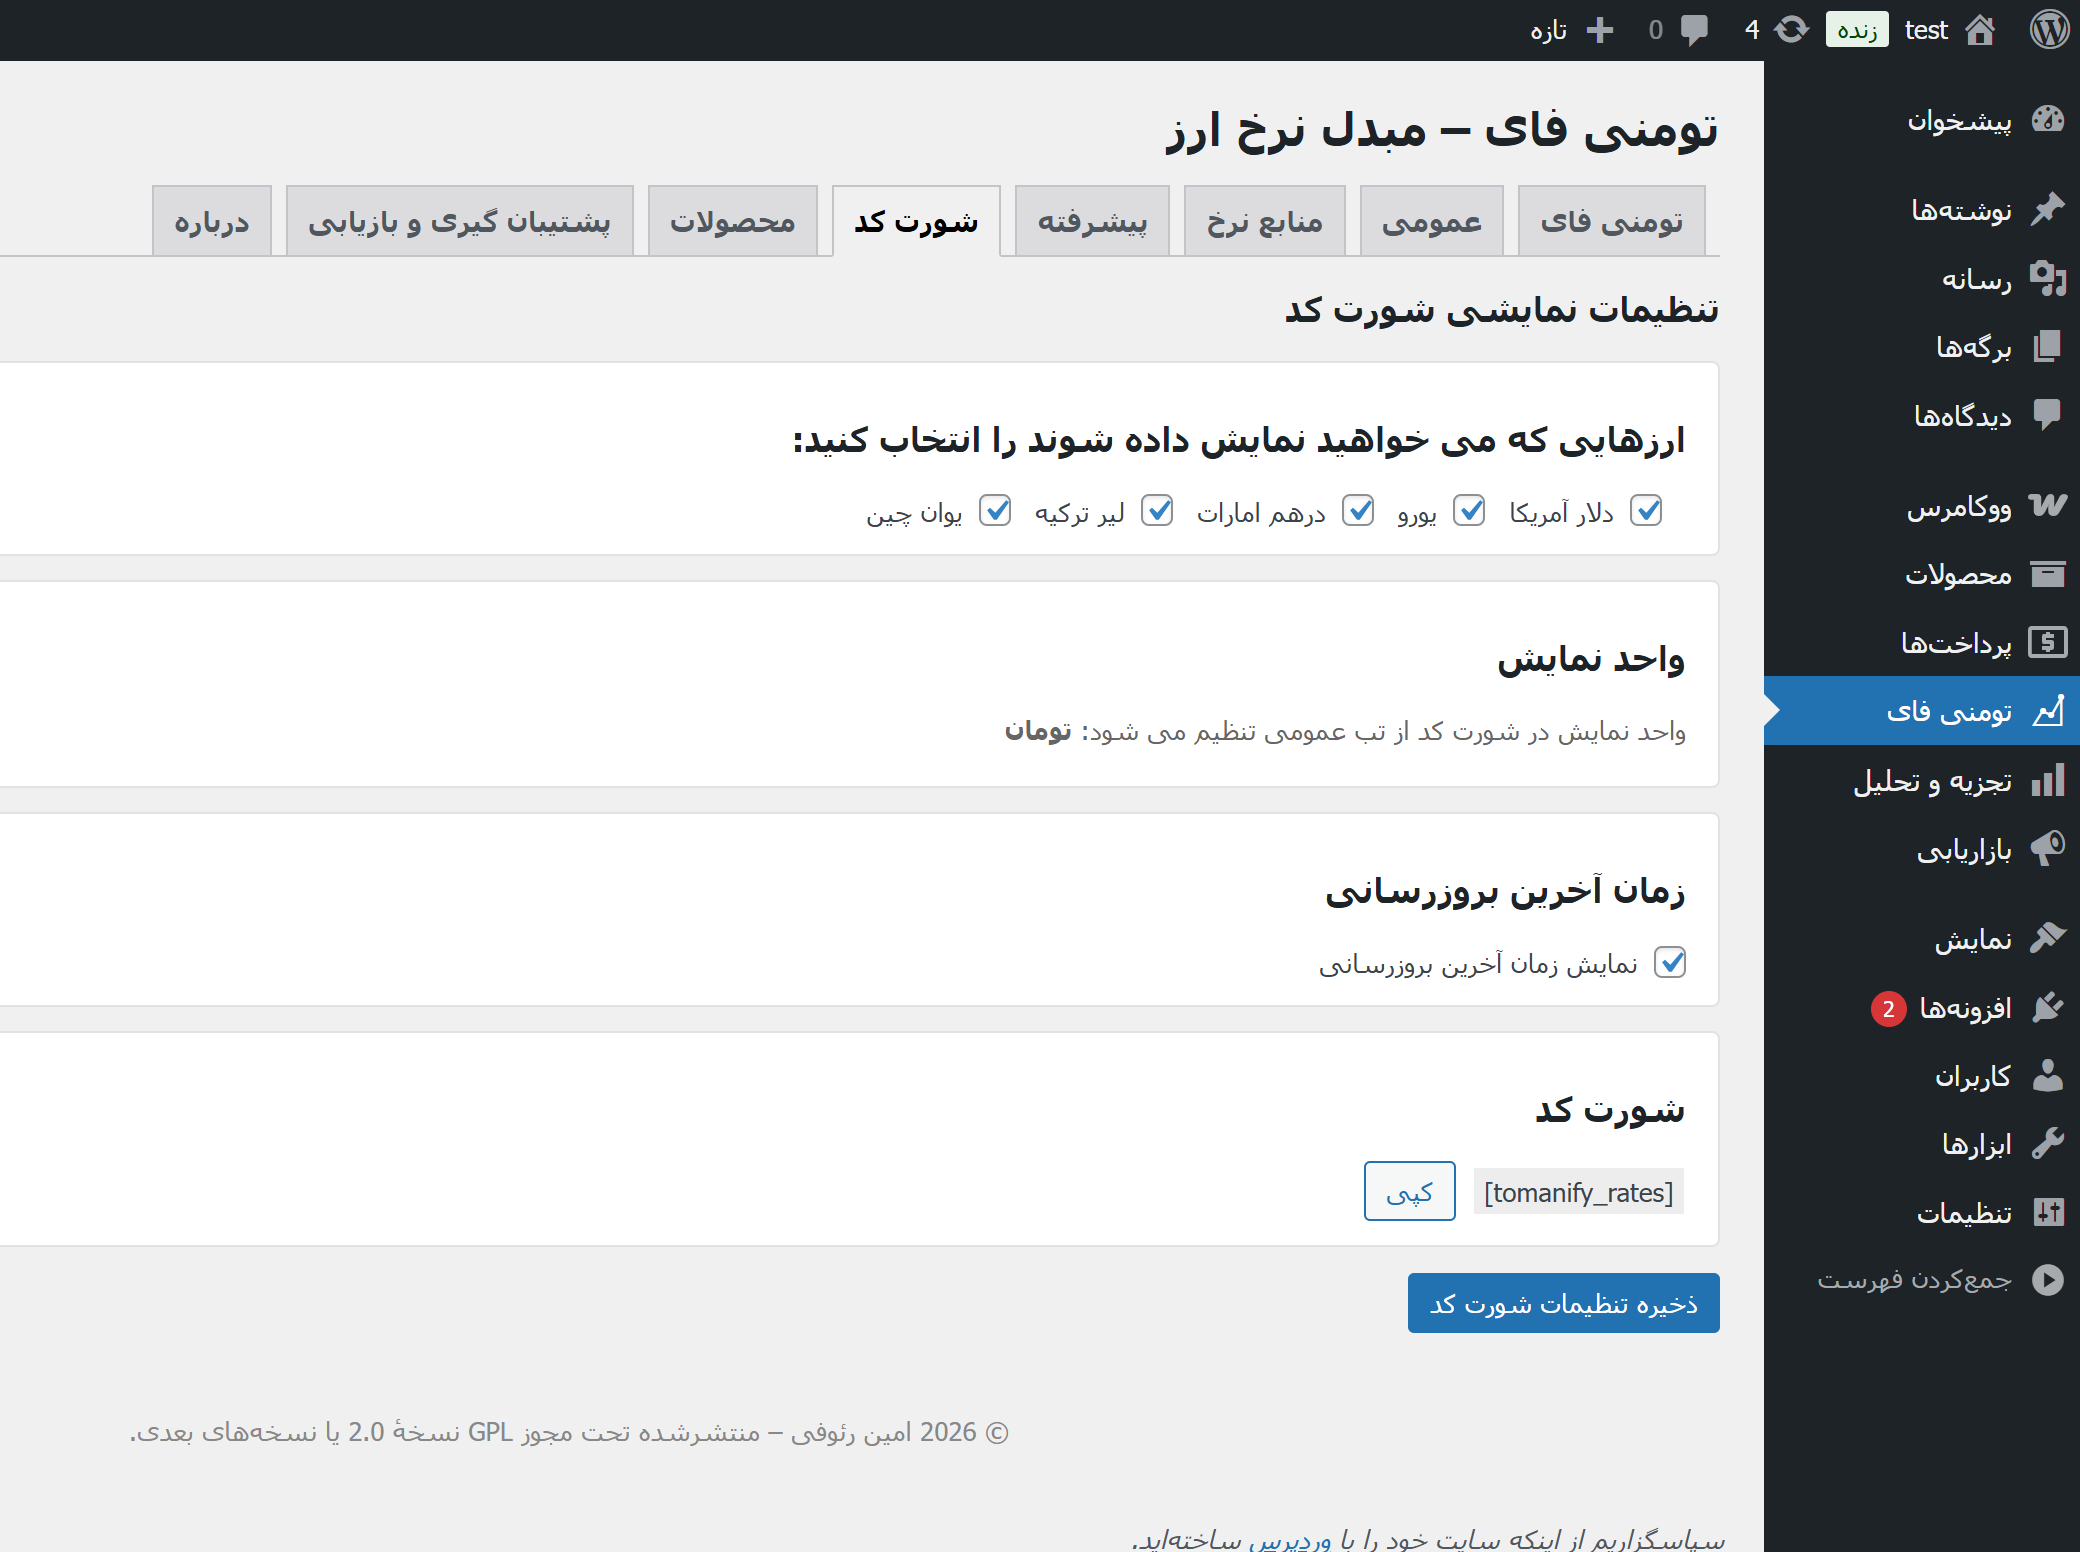Switch to the پیشرفته tab
Image resolution: width=2080 pixels, height=1552 pixels.
(x=1092, y=221)
